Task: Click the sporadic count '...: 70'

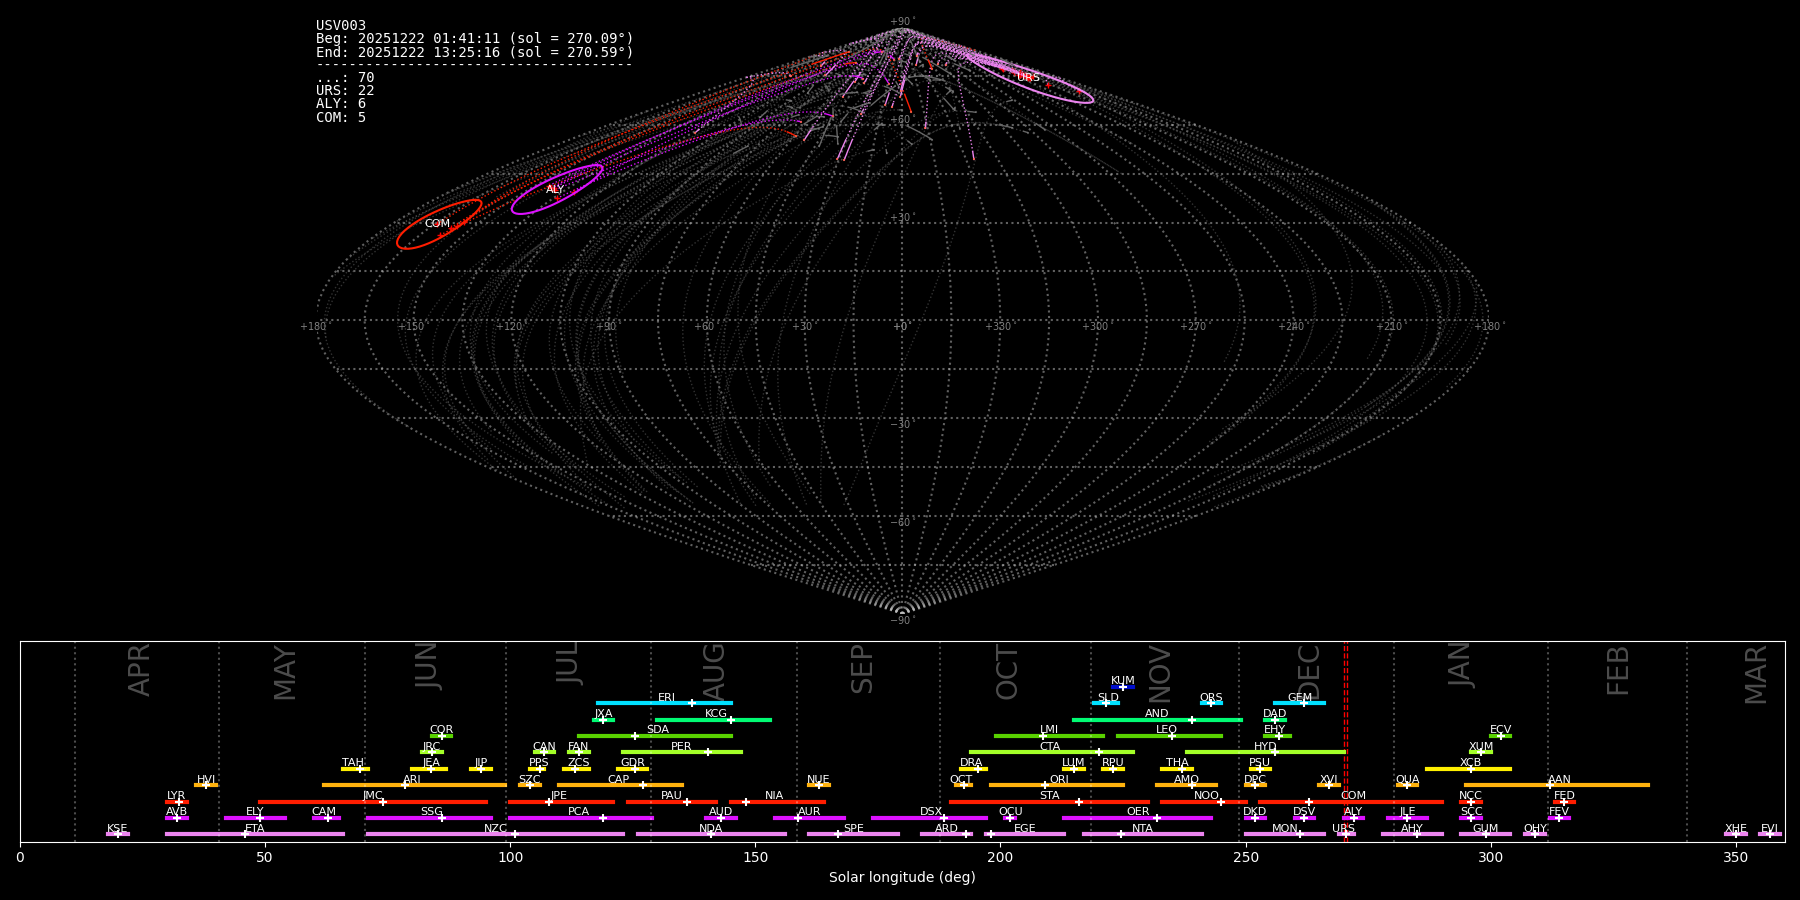Action: (x=345, y=78)
